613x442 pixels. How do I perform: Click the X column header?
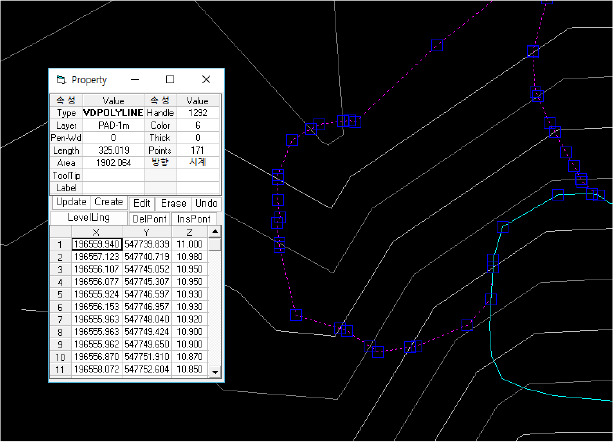(x=97, y=232)
